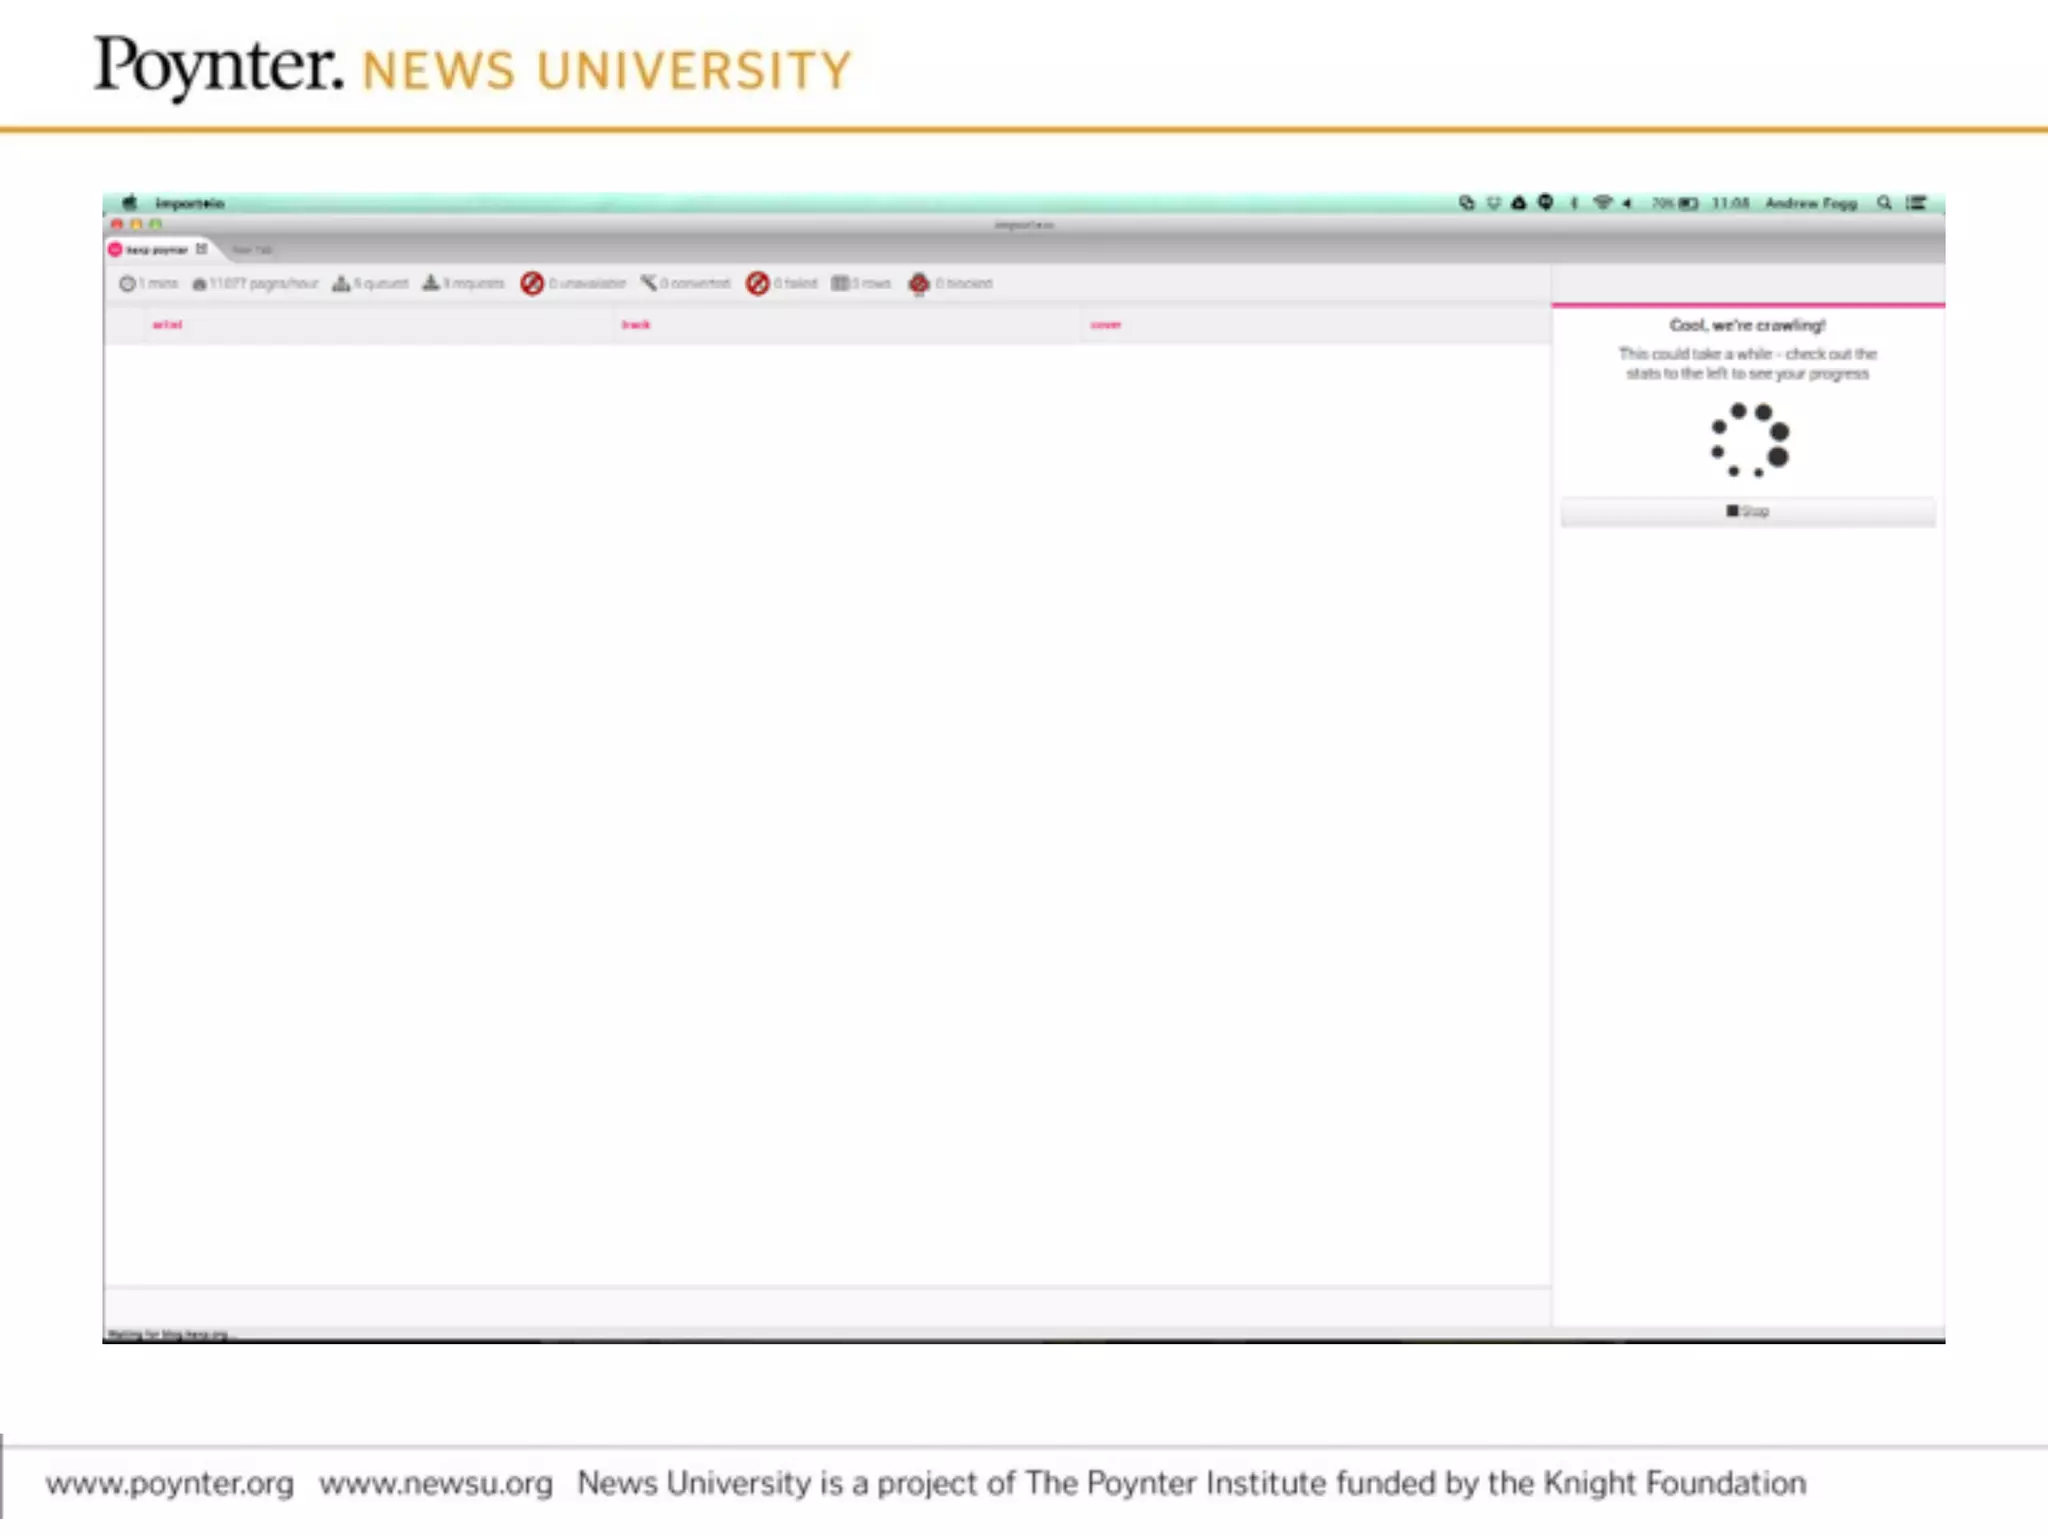2048x1536 pixels.
Task: Click the red unavailable pages icon
Action: pos(532,284)
